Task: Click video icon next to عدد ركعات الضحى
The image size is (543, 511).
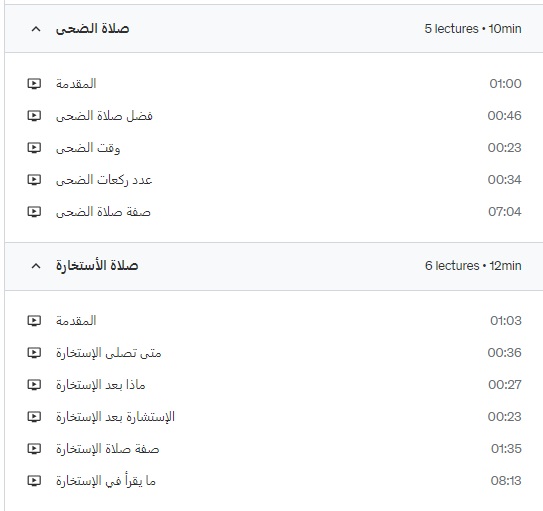Action: 34,180
